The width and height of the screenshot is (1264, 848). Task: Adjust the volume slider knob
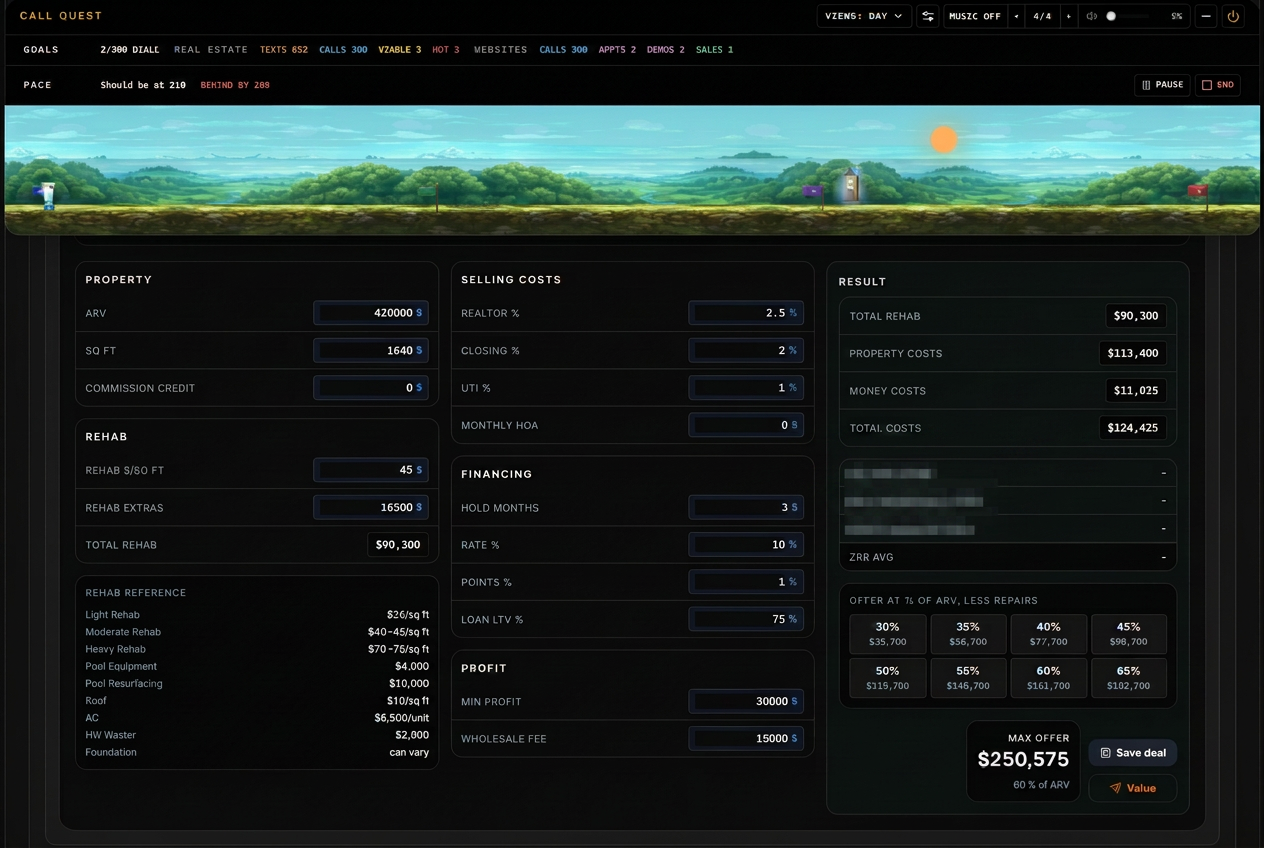pyautogui.click(x=1111, y=16)
